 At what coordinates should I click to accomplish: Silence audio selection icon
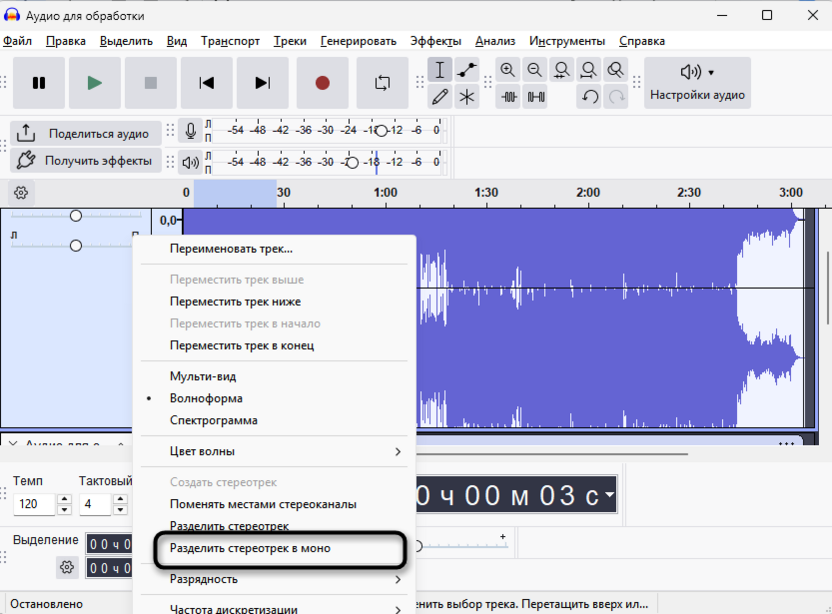tap(535, 97)
